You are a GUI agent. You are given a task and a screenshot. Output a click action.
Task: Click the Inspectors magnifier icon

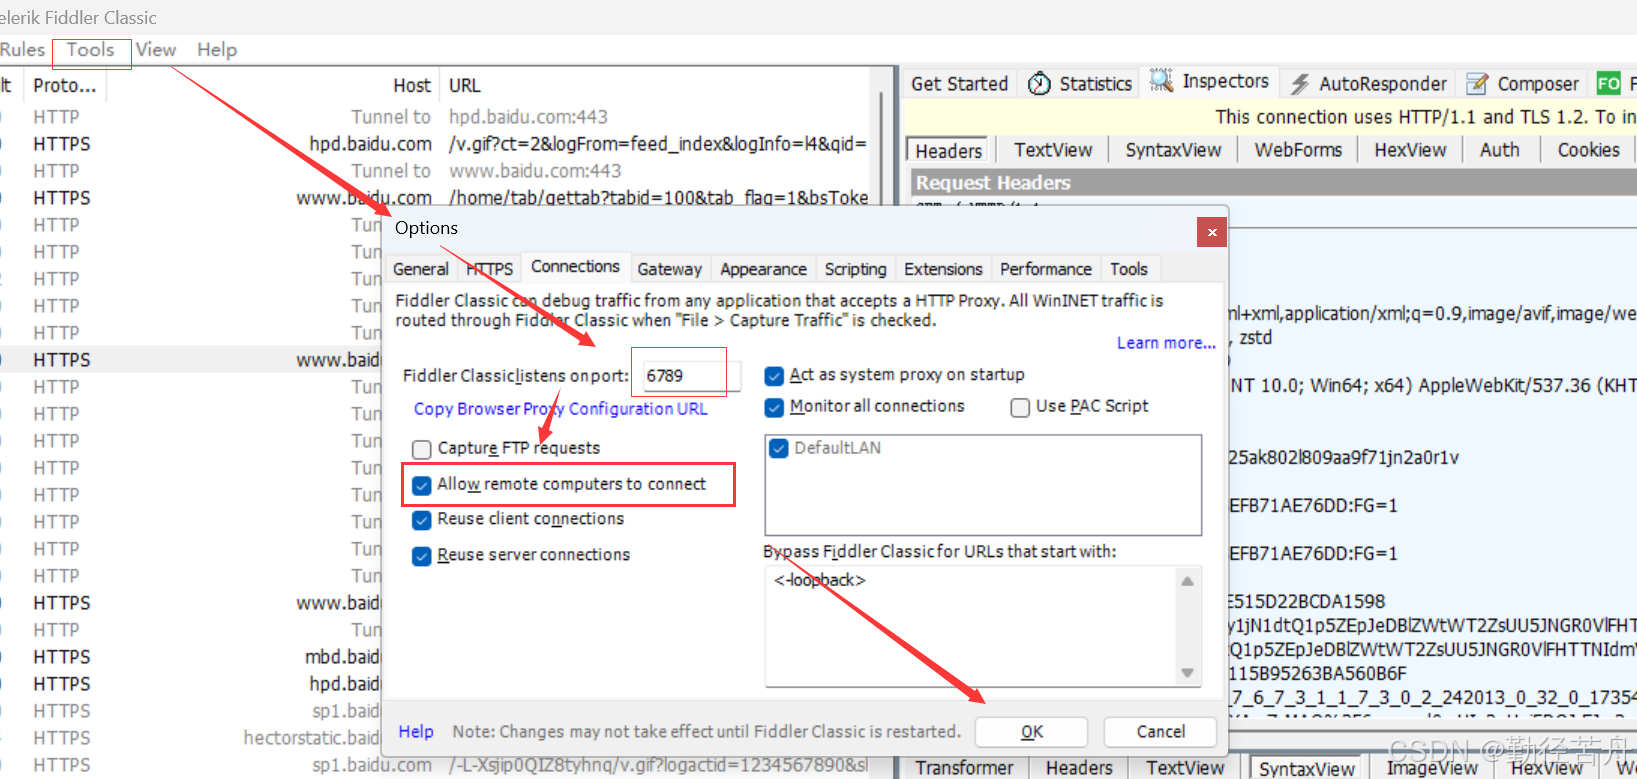(1161, 81)
